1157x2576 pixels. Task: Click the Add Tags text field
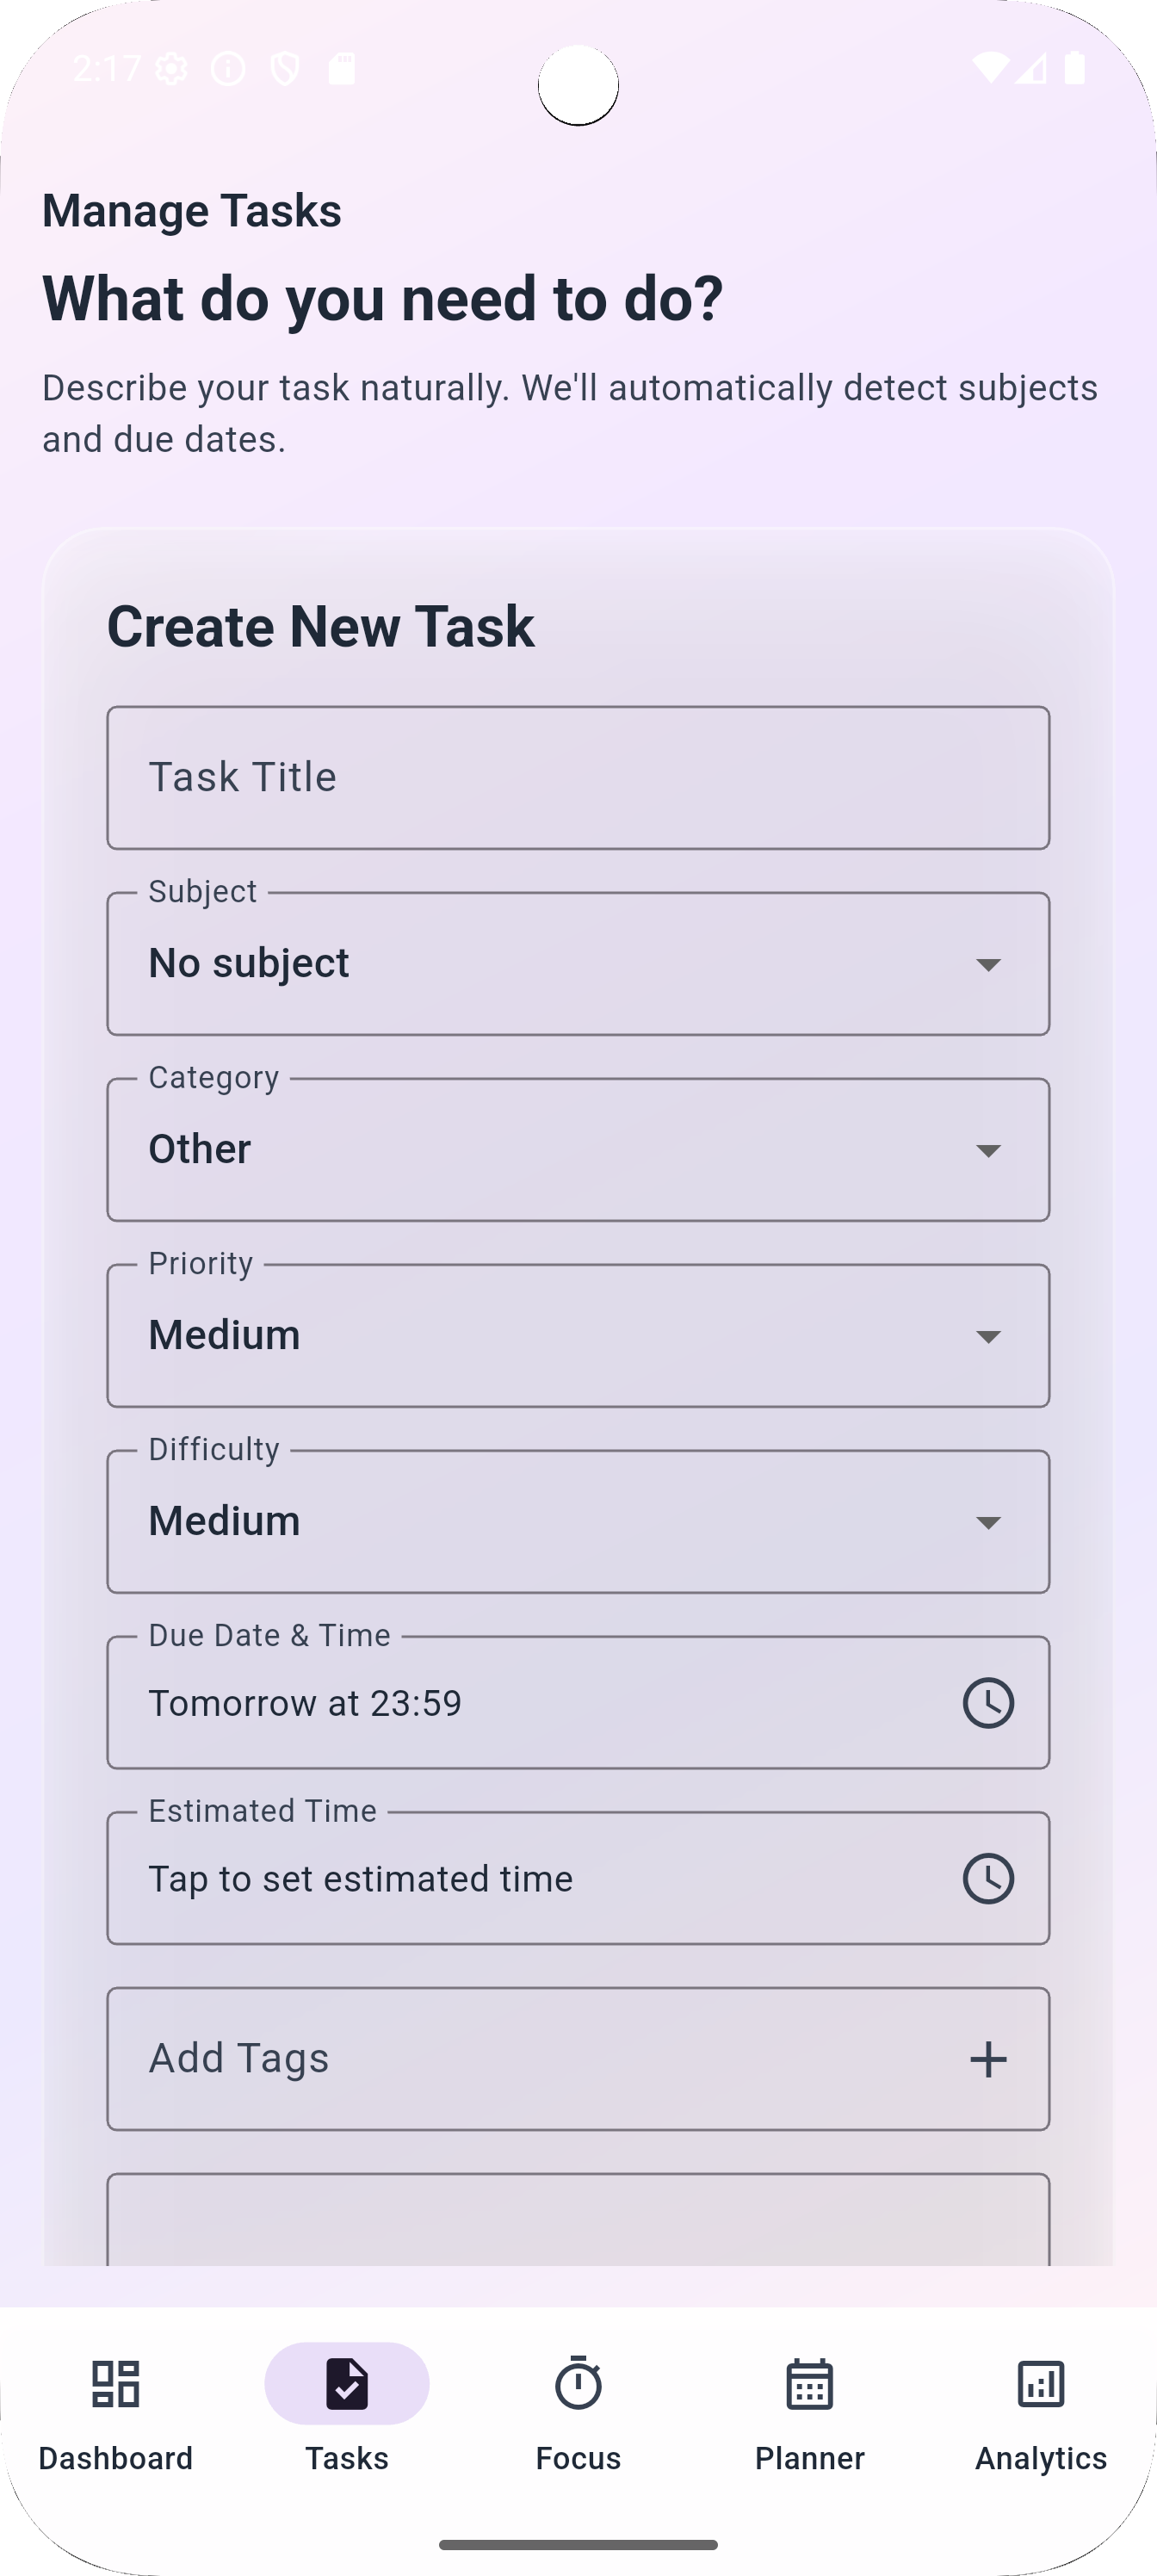tap(578, 2059)
